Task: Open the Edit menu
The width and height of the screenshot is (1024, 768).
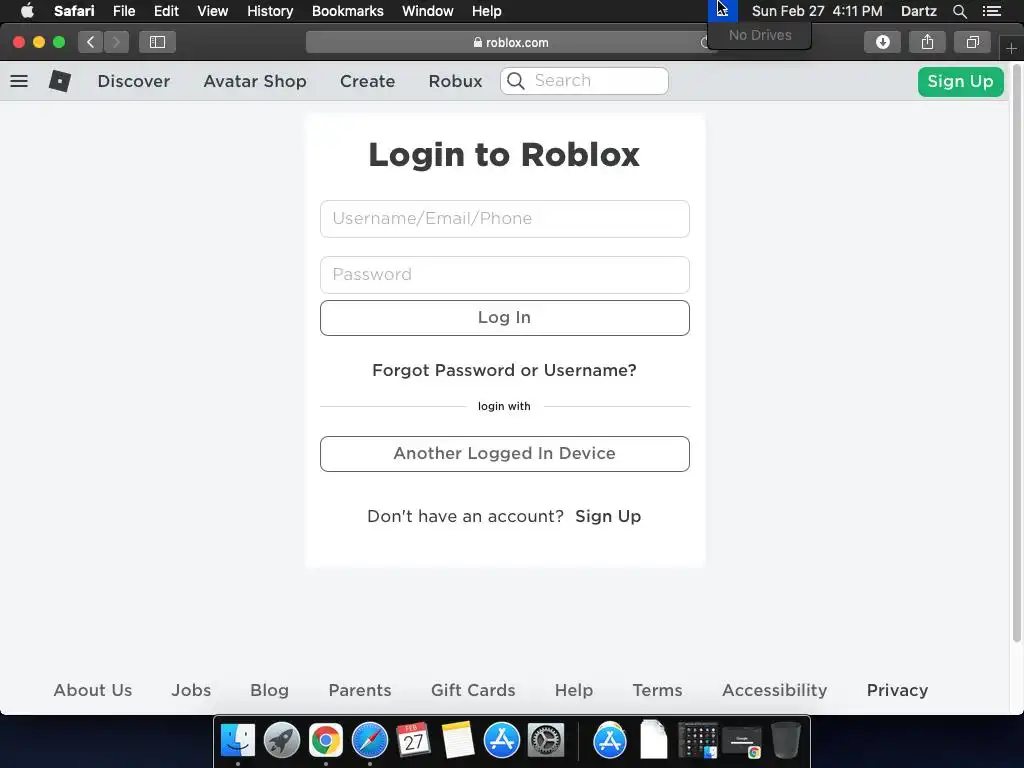Action: coord(166,11)
